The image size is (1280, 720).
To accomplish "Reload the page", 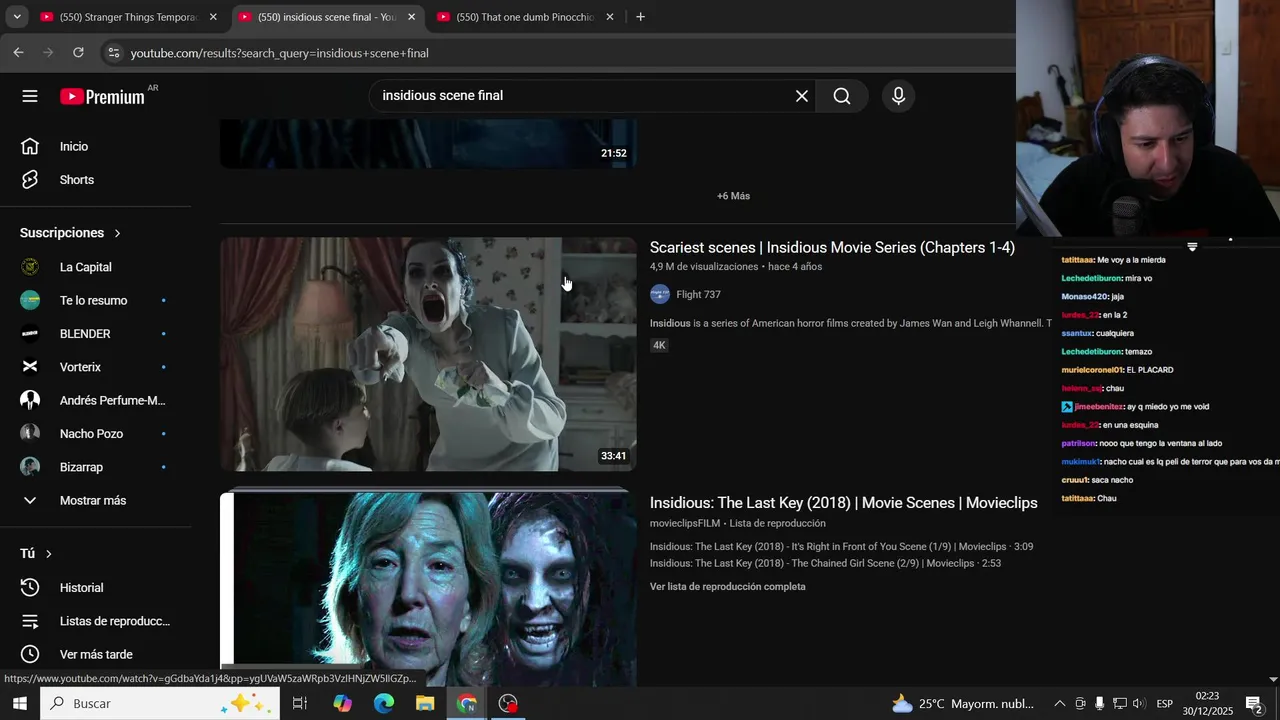I will [x=79, y=53].
